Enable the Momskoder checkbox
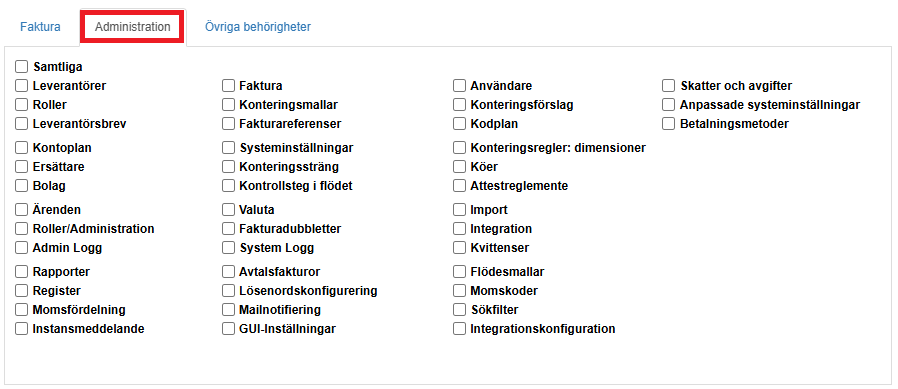898x389 pixels. [x=459, y=291]
